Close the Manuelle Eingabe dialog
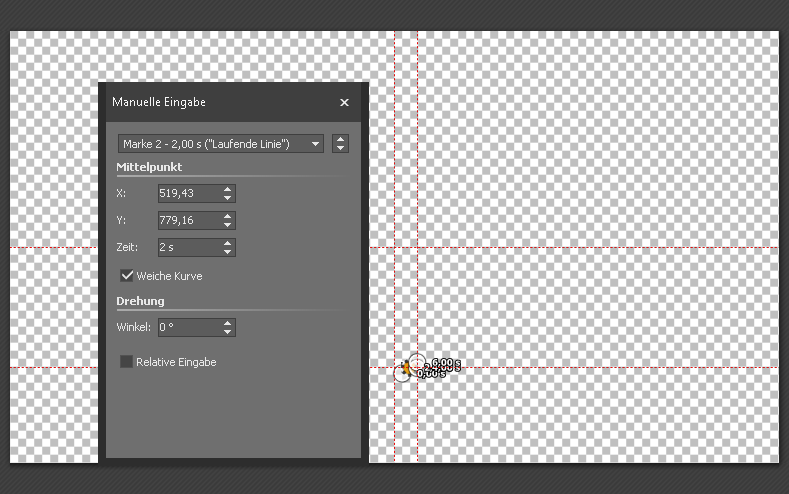Screen dimensions: 789x494 click(x=344, y=103)
